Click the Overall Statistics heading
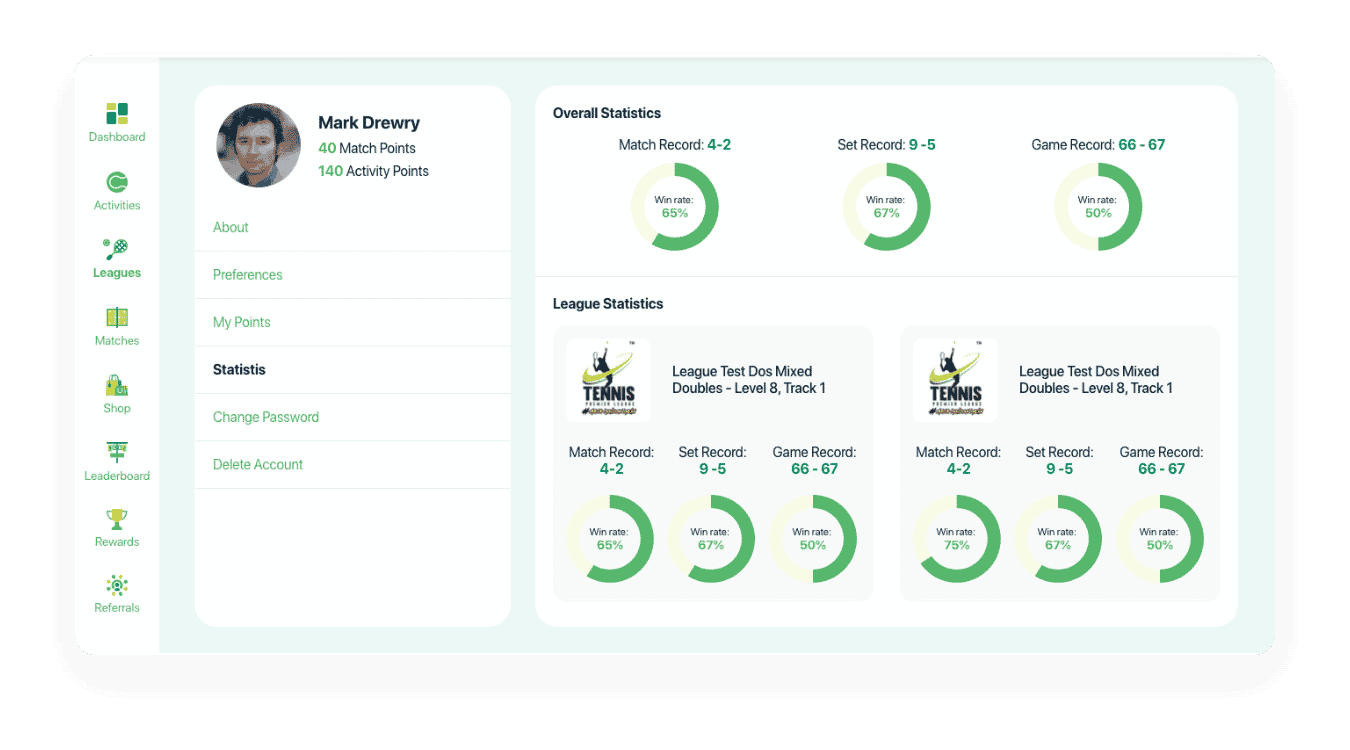Image resolution: width=1350 pixels, height=750 pixels. 607,113
